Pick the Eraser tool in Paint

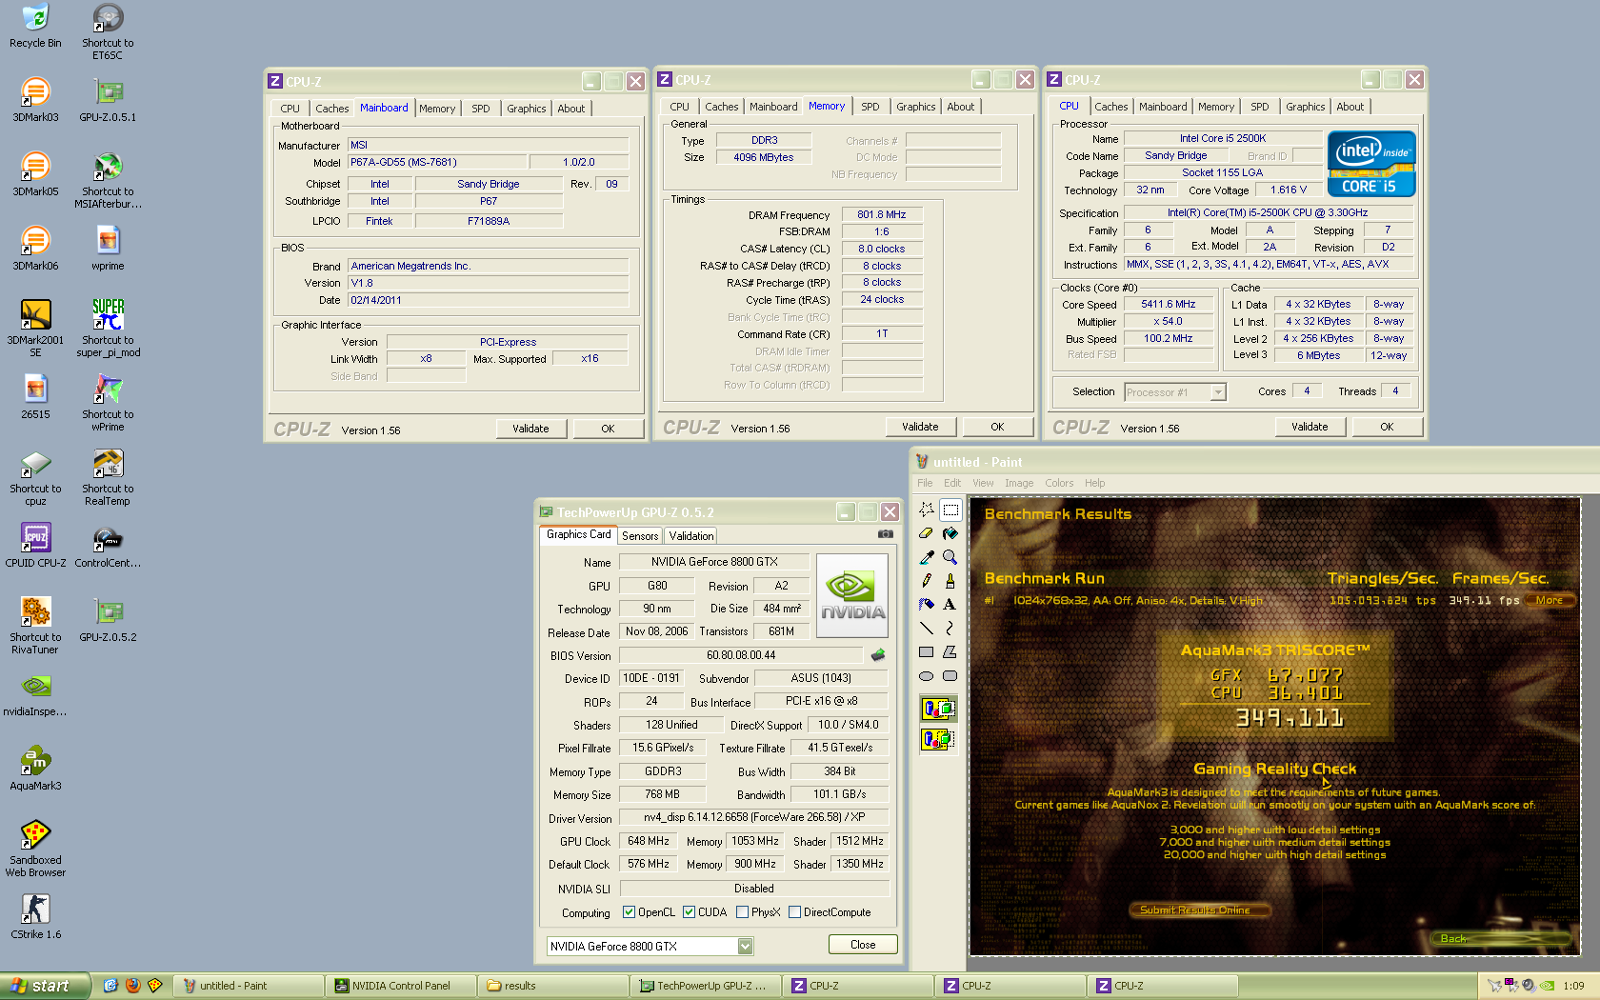pos(926,533)
